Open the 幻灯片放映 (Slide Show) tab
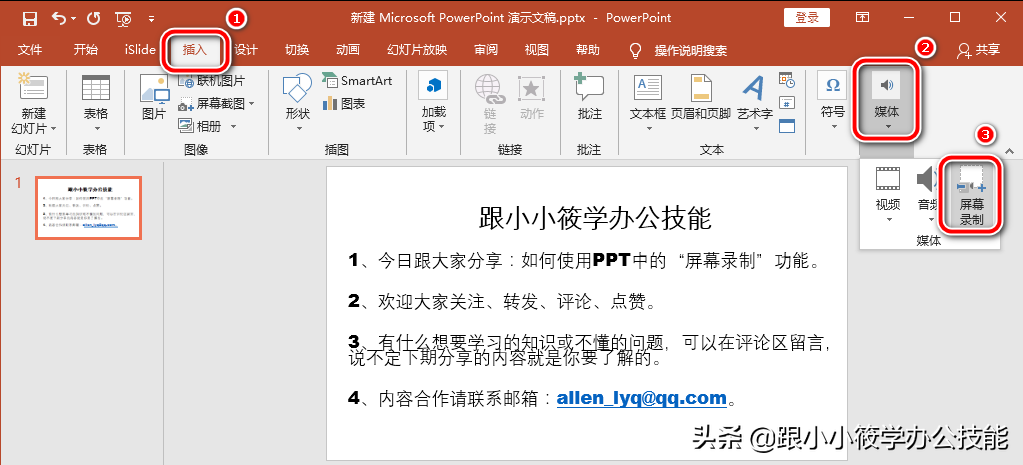This screenshot has width=1023, height=465. pyautogui.click(x=417, y=50)
